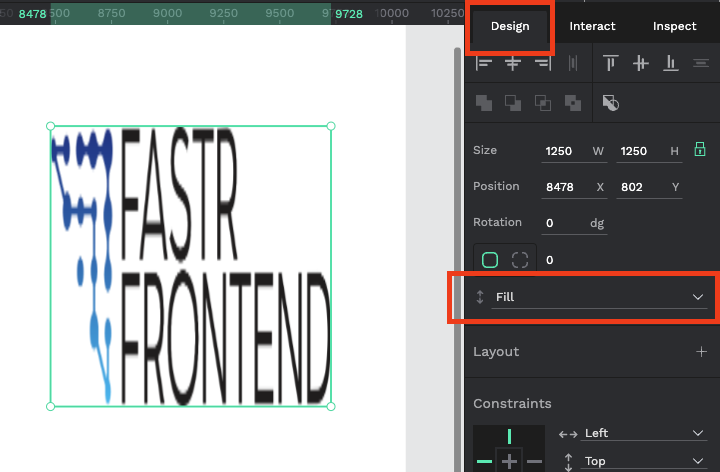720x472 pixels.
Task: Edit the corner radius value
Action: [x=550, y=260]
